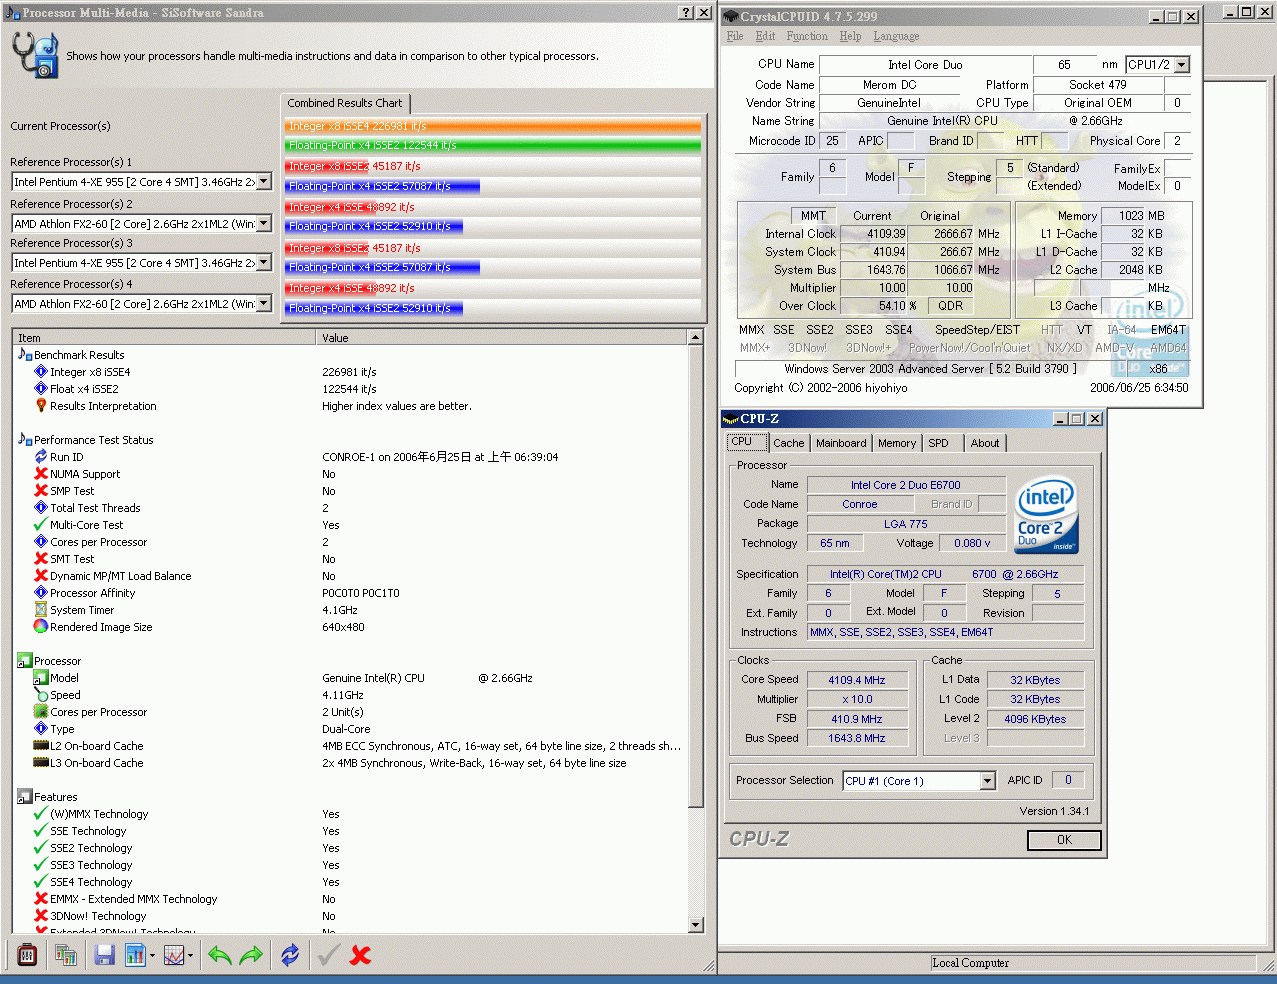Select Combined Results Chart tab

[345, 103]
